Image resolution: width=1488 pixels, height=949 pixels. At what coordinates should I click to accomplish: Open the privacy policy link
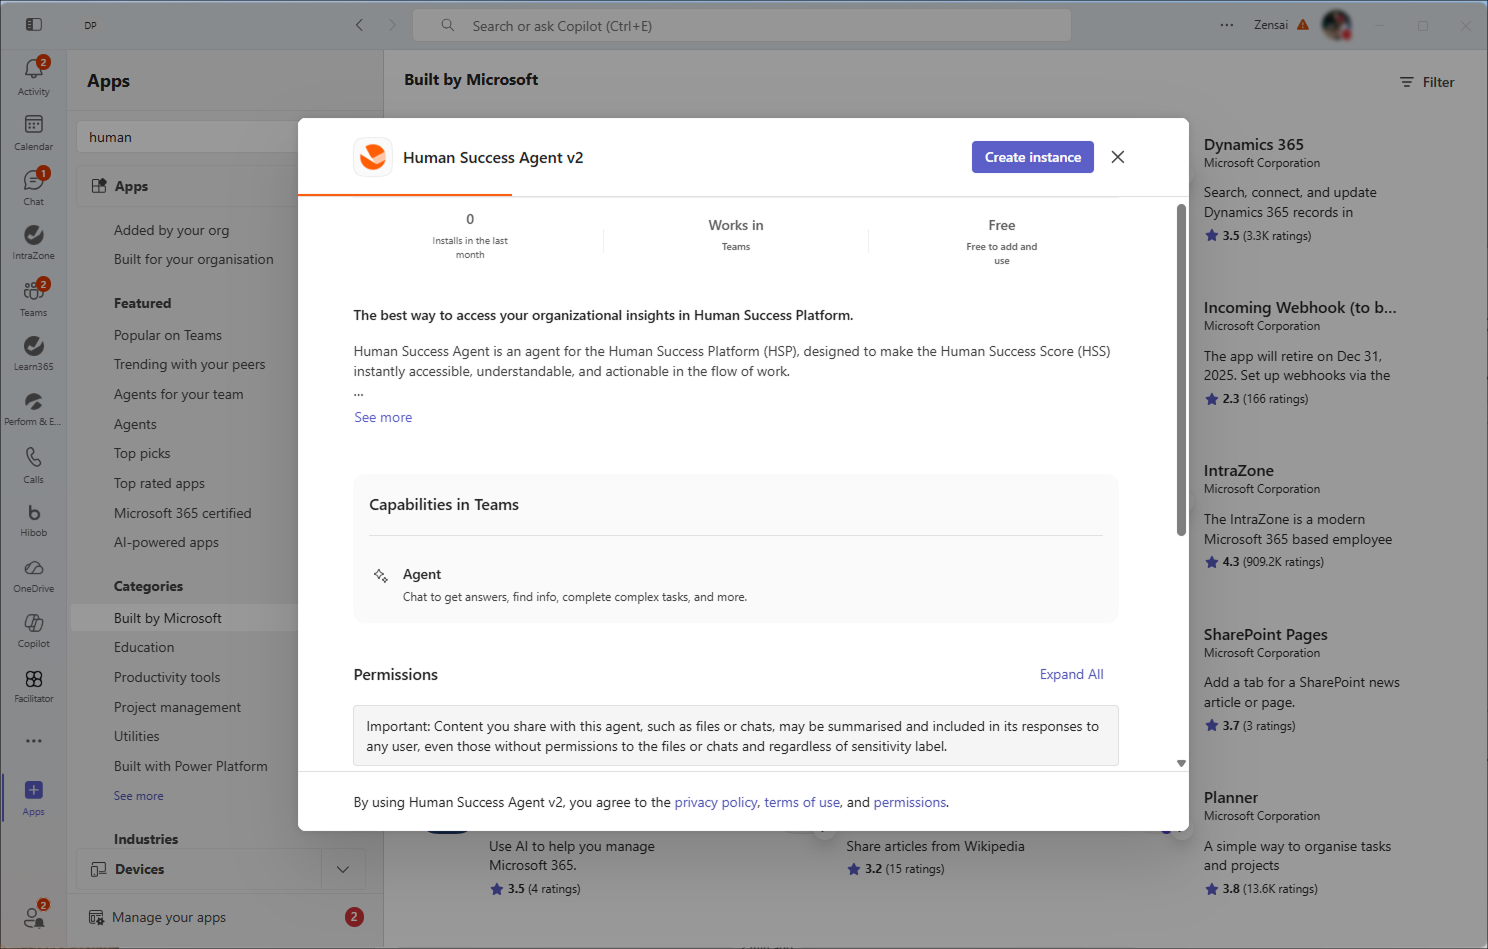pyautogui.click(x=715, y=802)
